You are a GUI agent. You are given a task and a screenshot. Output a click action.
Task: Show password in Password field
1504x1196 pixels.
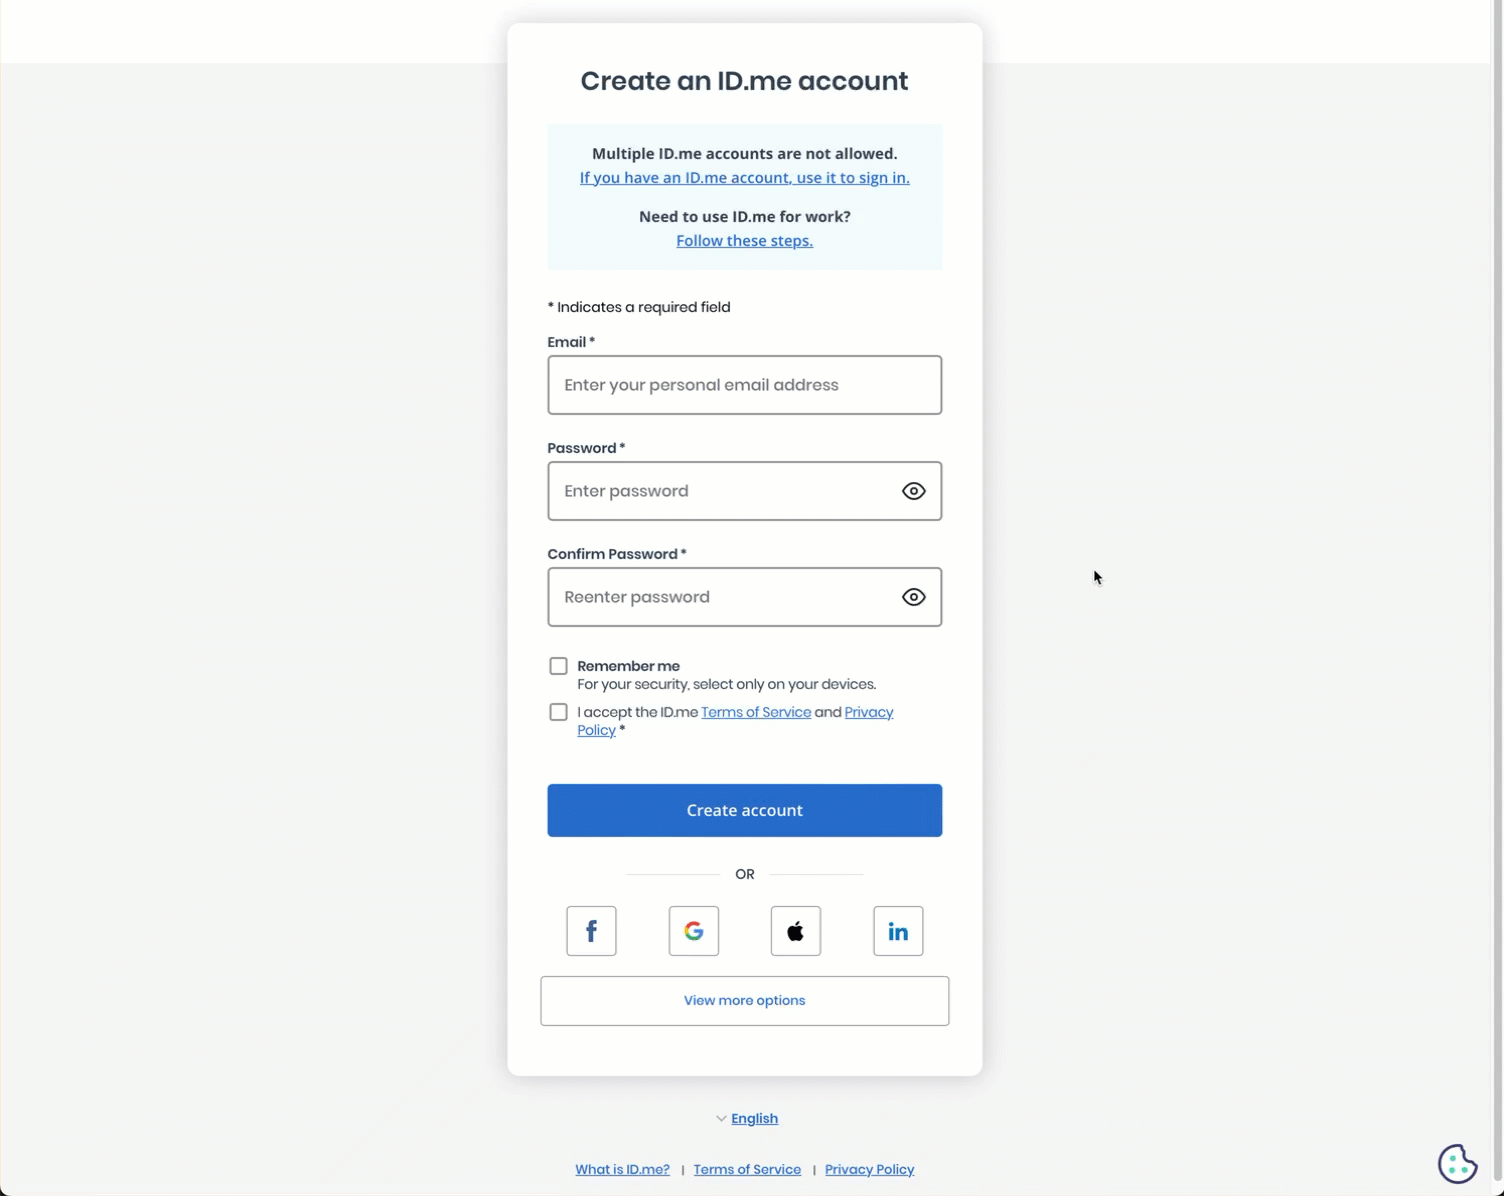[913, 491]
